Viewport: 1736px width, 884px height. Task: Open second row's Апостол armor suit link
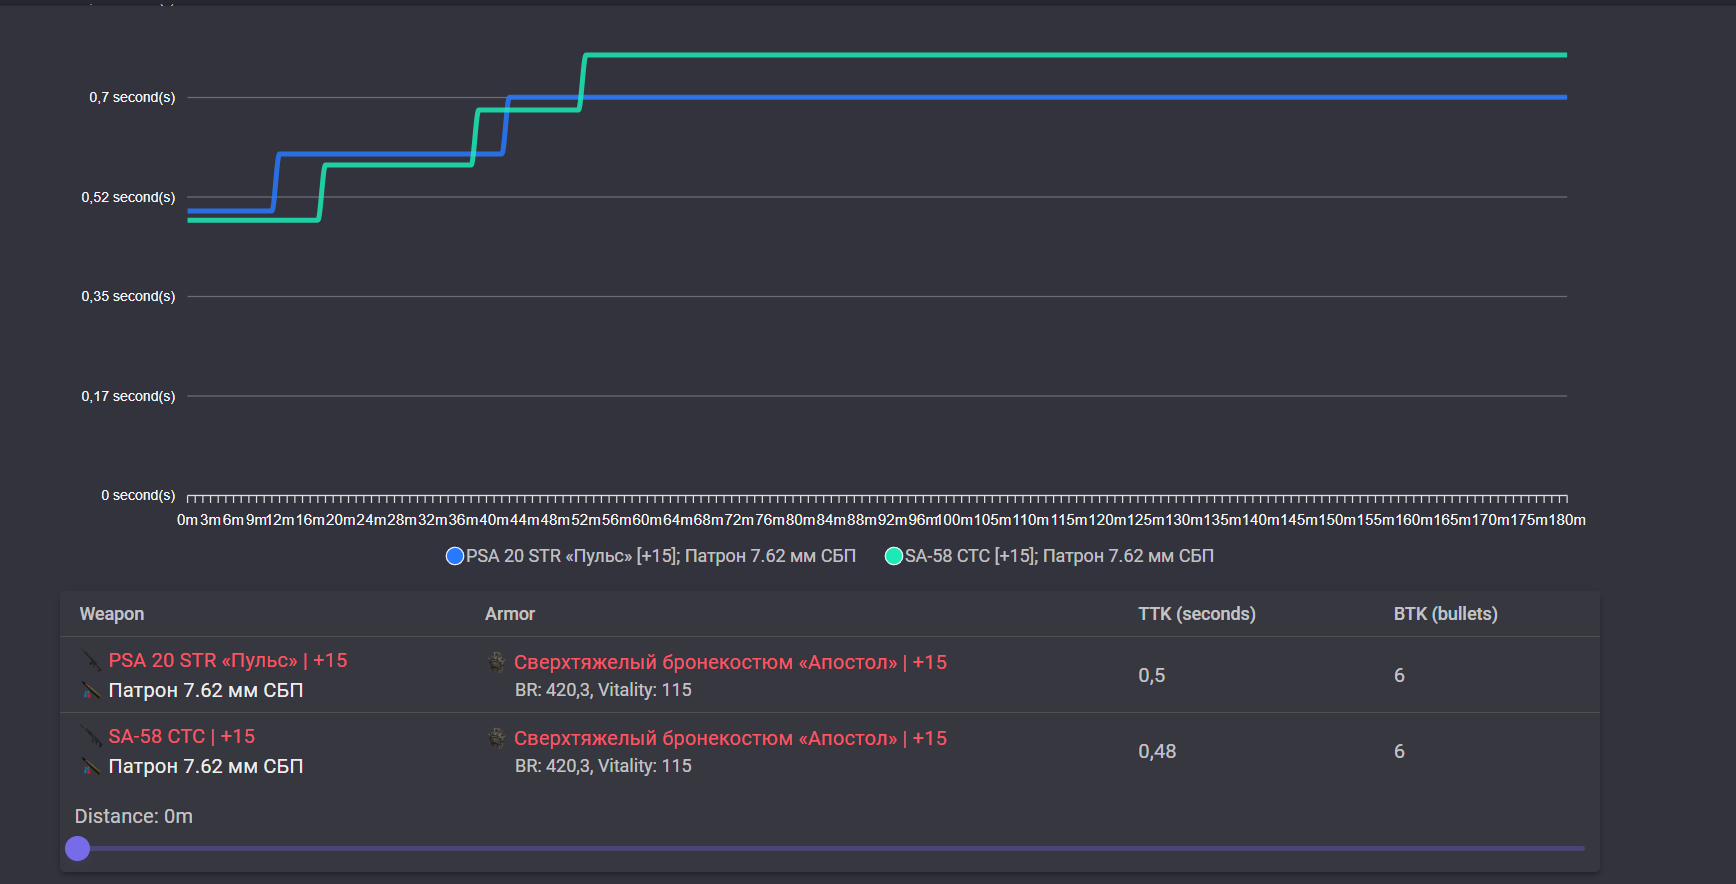[730, 738]
